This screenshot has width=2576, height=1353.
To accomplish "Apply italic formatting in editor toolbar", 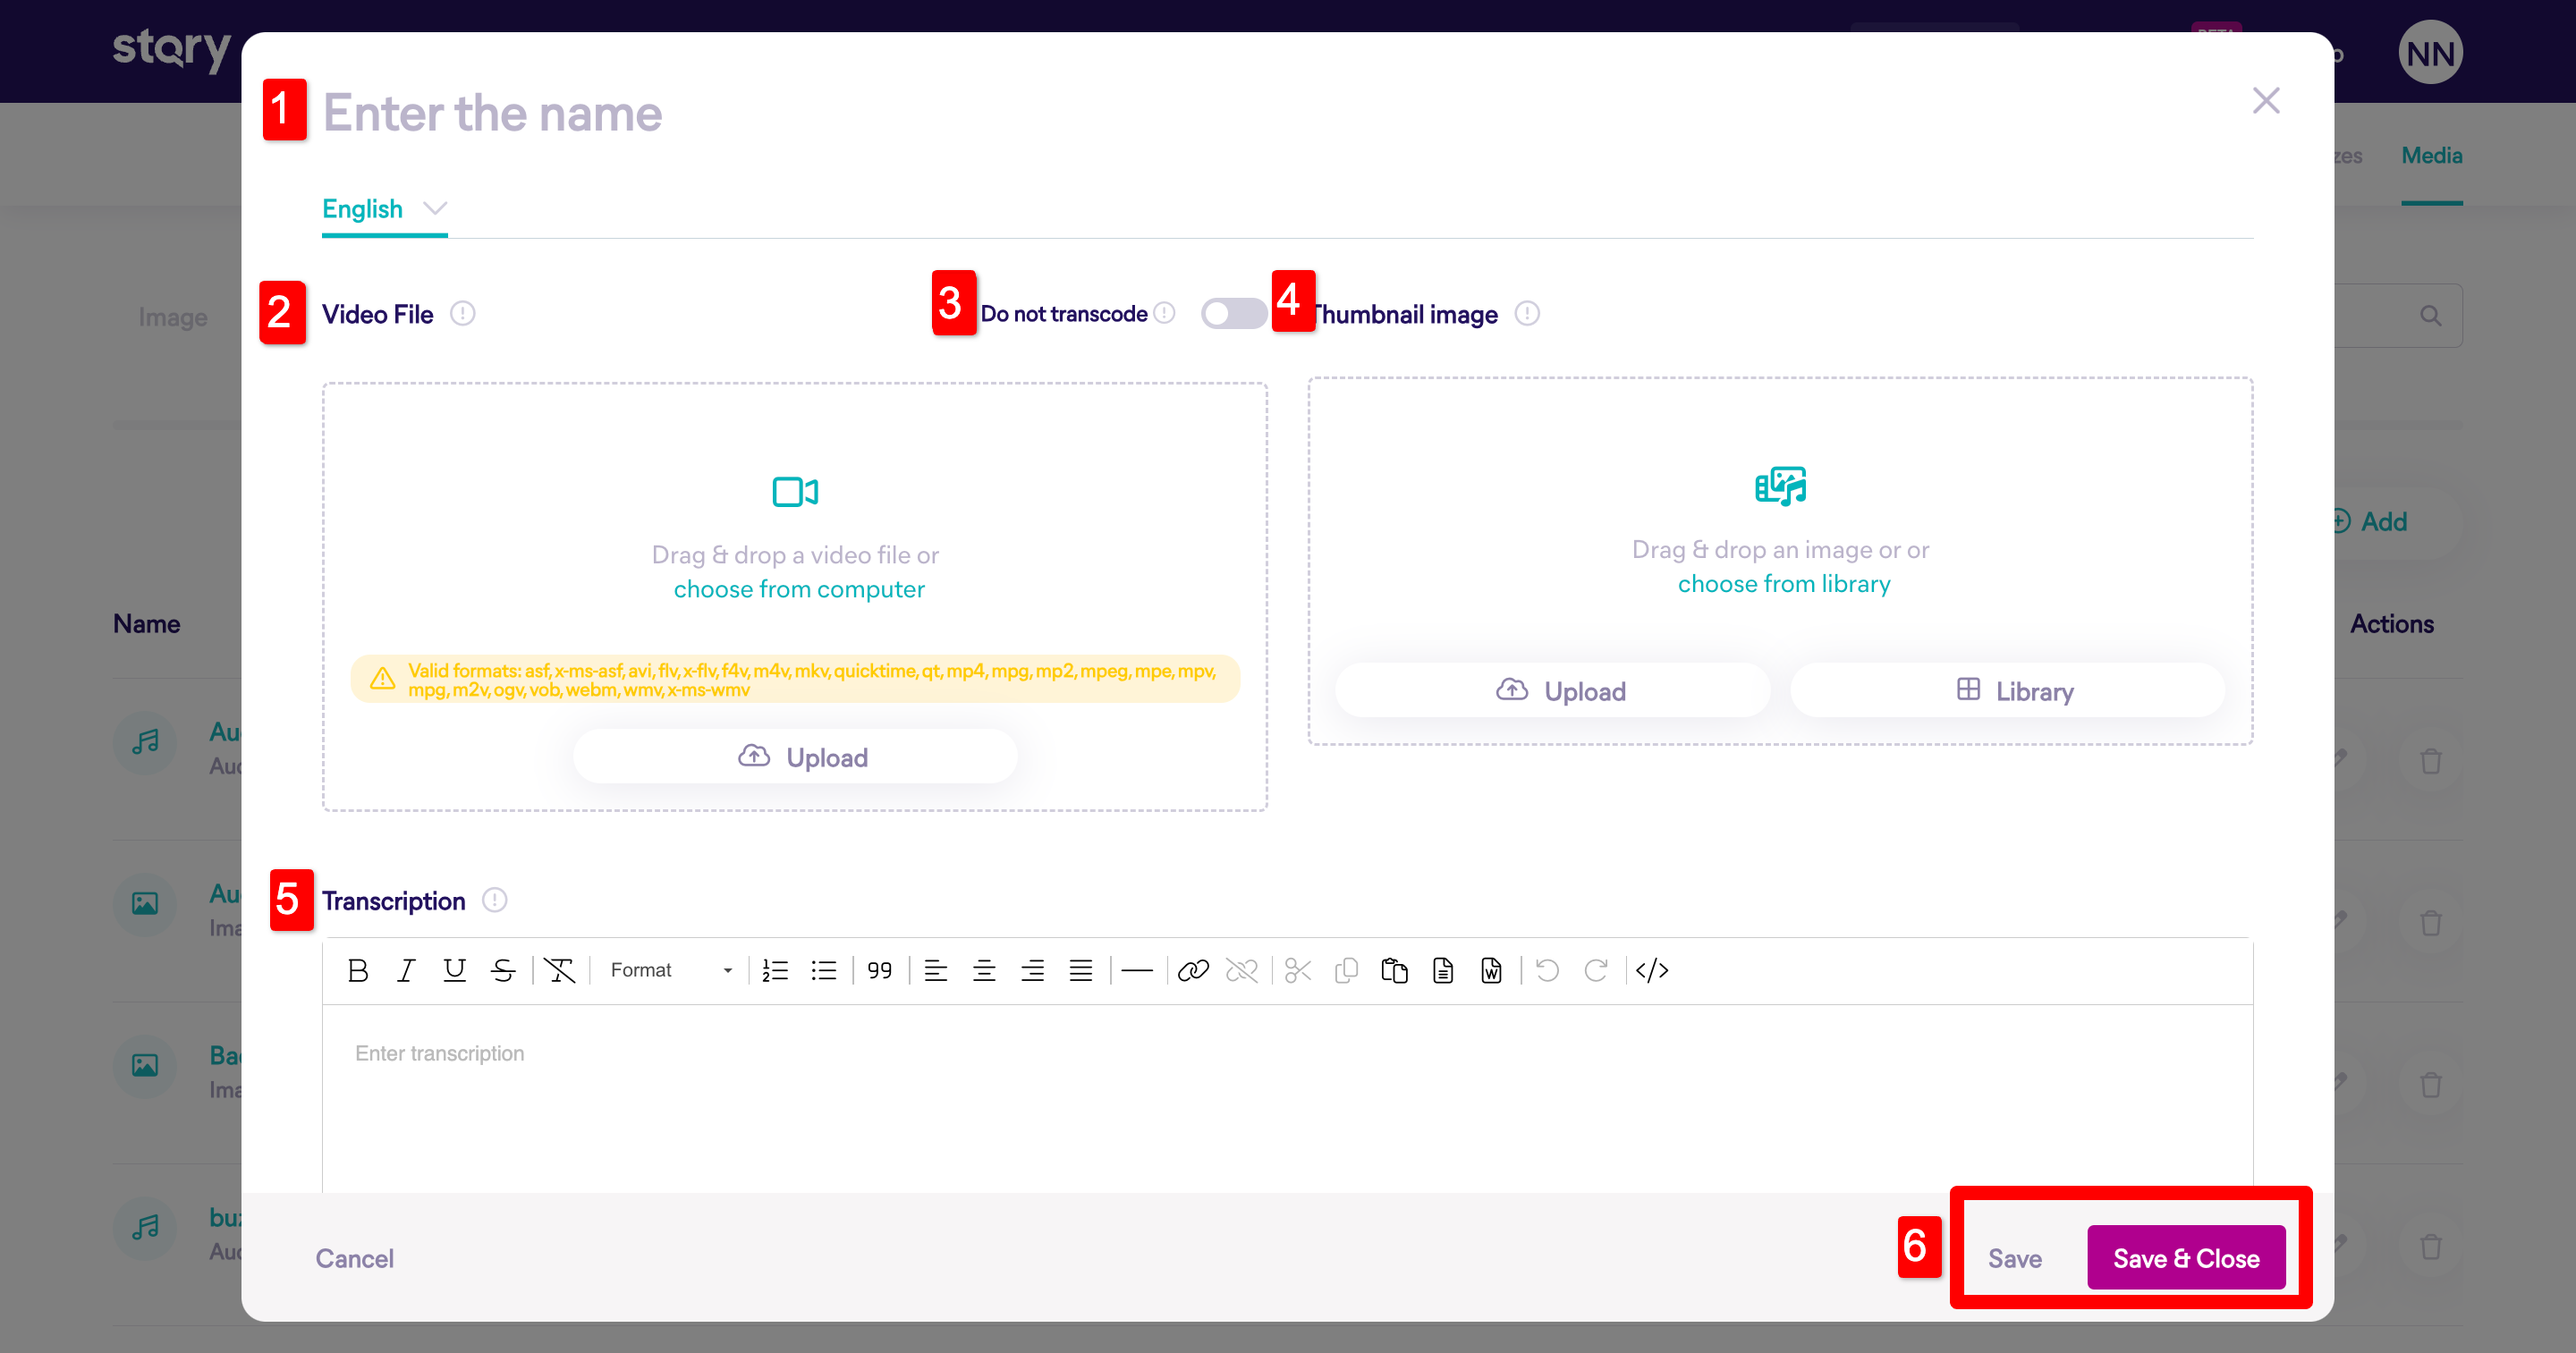I will [x=406, y=970].
